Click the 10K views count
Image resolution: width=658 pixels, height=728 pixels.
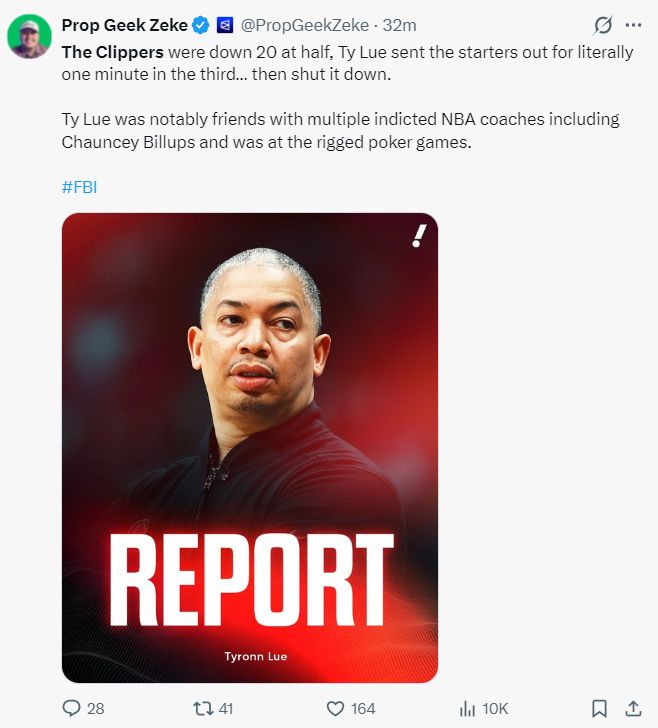[x=495, y=708]
